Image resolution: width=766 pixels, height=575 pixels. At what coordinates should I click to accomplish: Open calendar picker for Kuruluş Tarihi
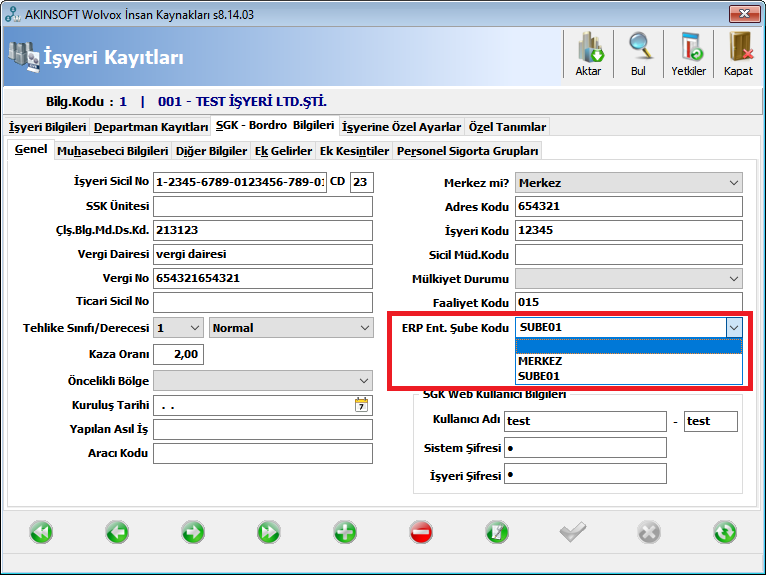361,405
